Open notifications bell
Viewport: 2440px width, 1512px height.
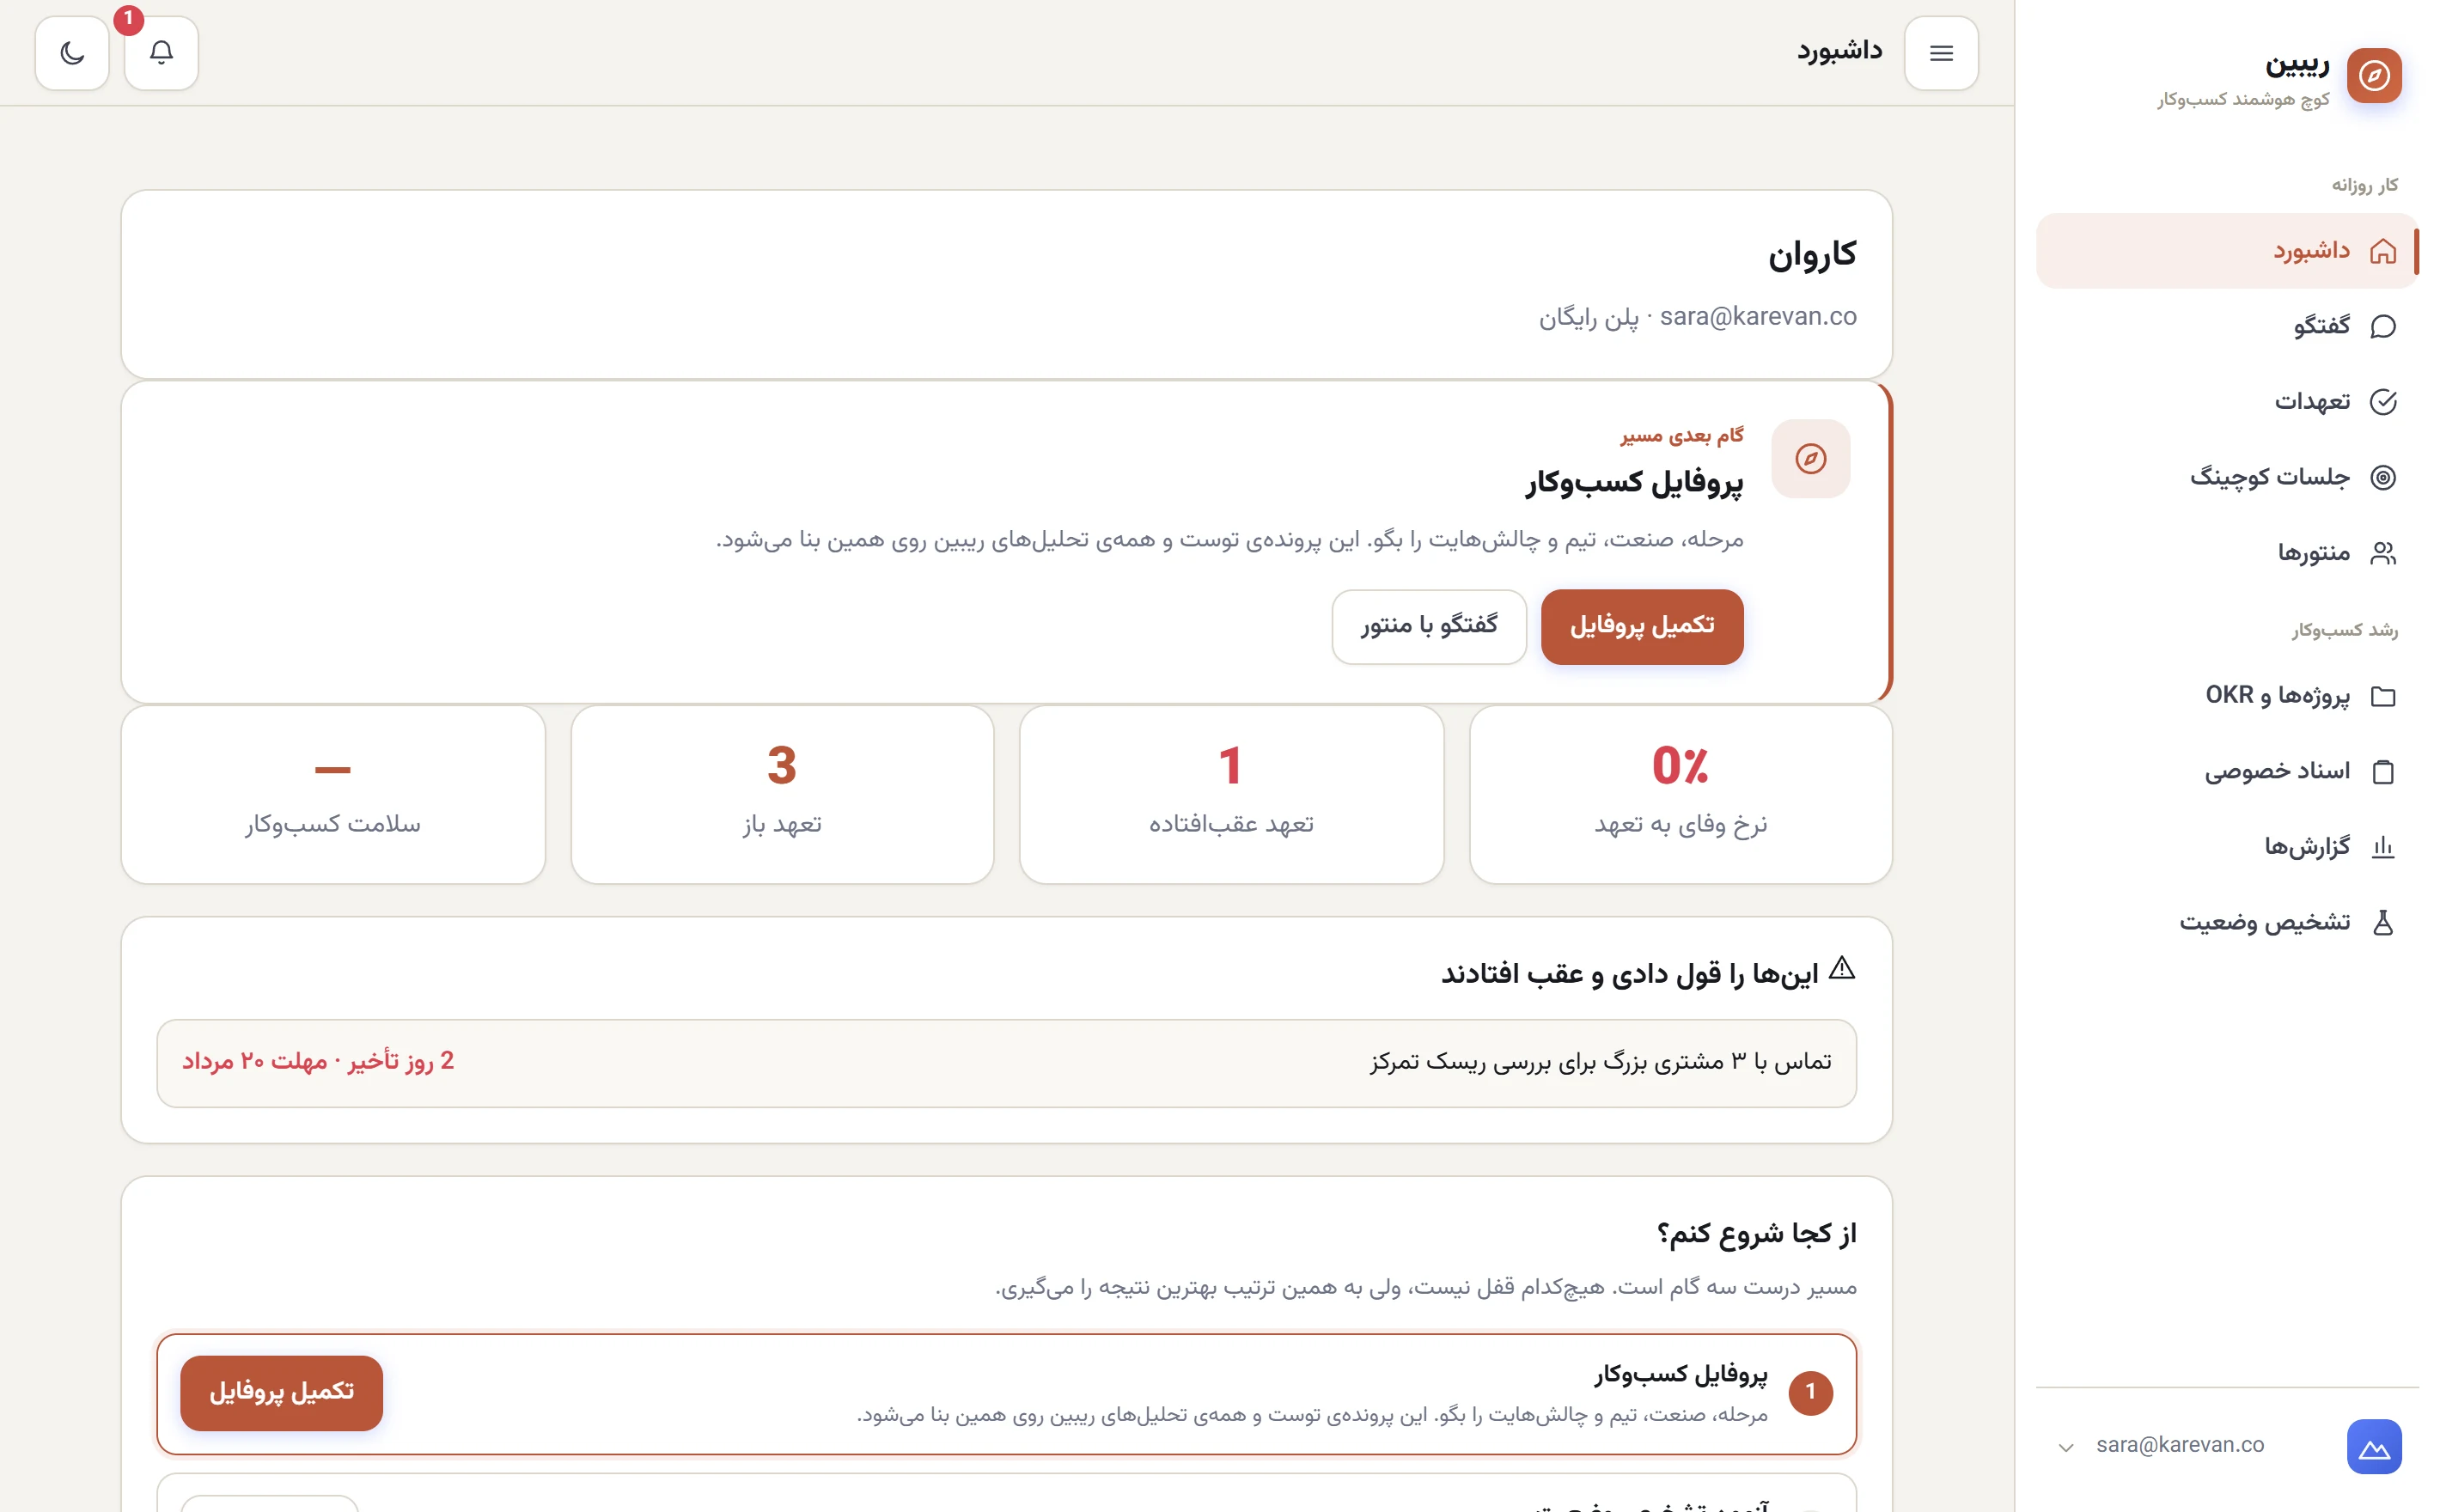coord(161,53)
